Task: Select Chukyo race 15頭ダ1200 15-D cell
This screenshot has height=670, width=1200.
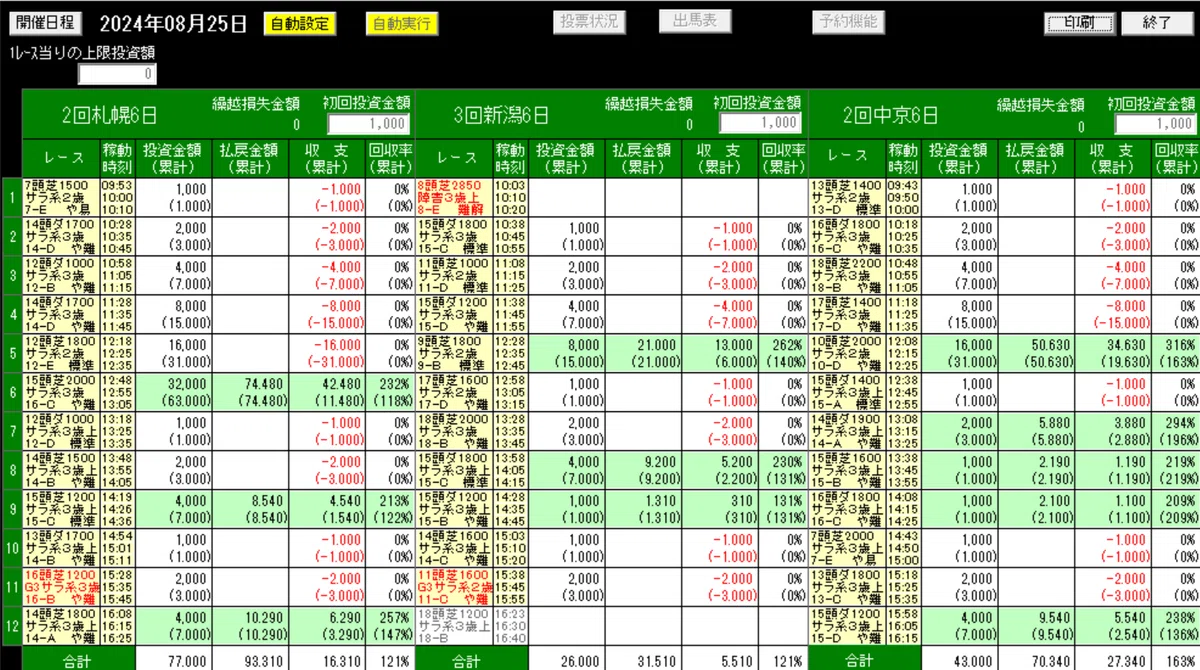Action: (847, 627)
